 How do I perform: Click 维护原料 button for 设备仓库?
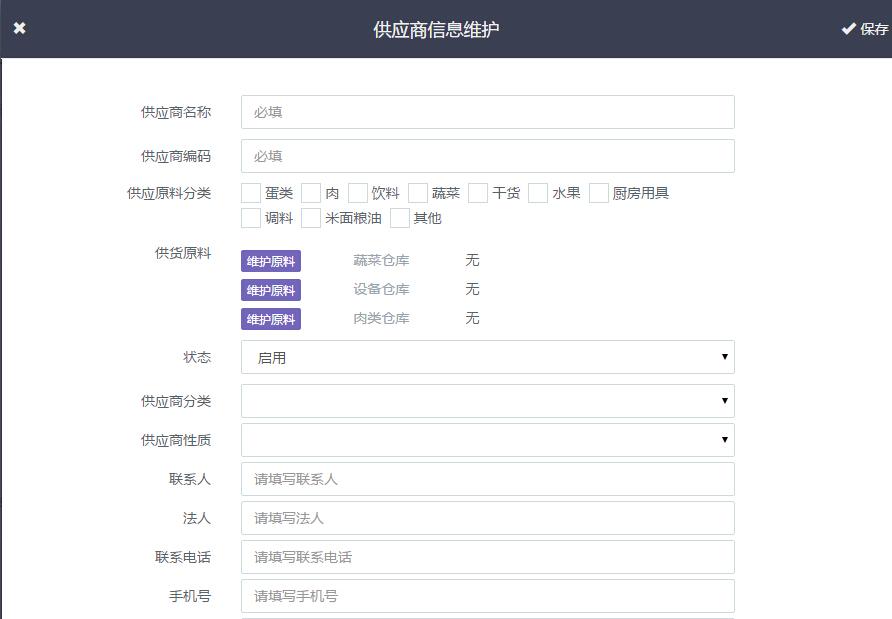click(x=271, y=290)
